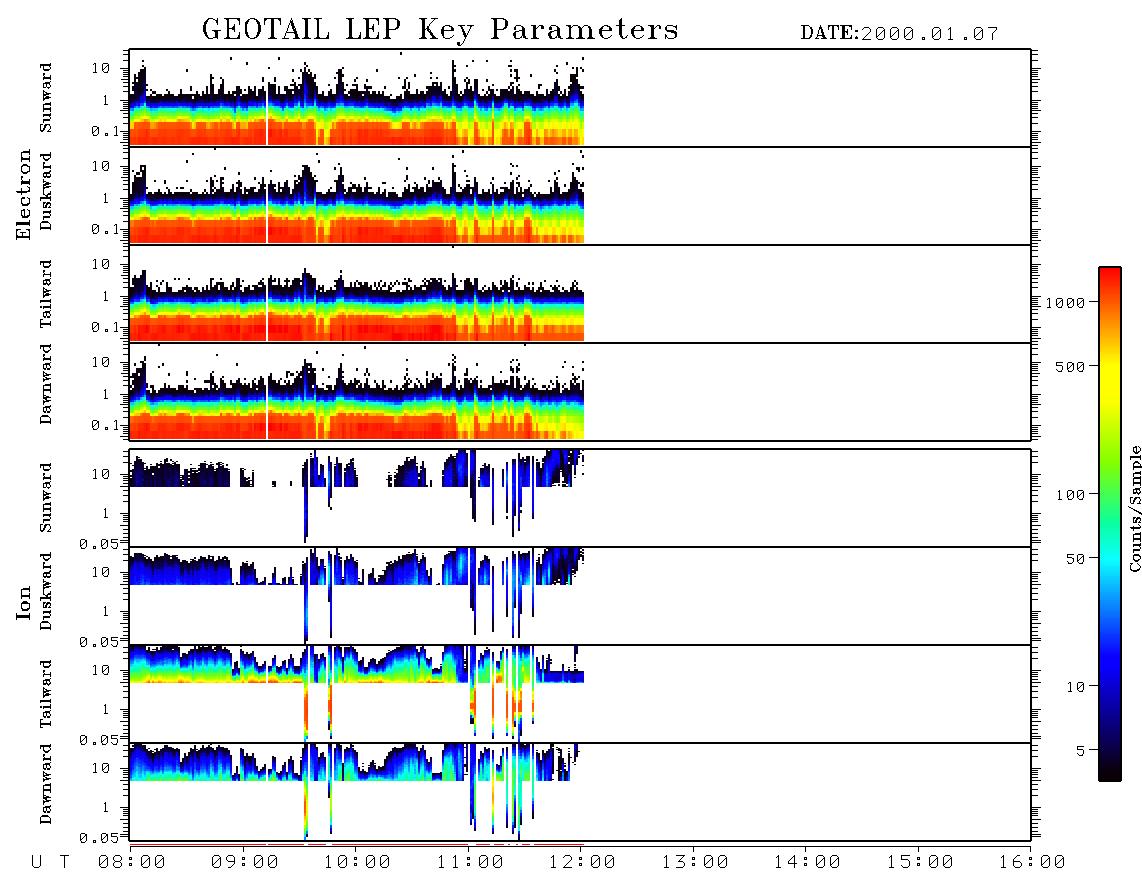Image resolution: width=1142 pixels, height=880 pixels.
Task: Click the 50 colorbar tick label
Action: 1076,559
